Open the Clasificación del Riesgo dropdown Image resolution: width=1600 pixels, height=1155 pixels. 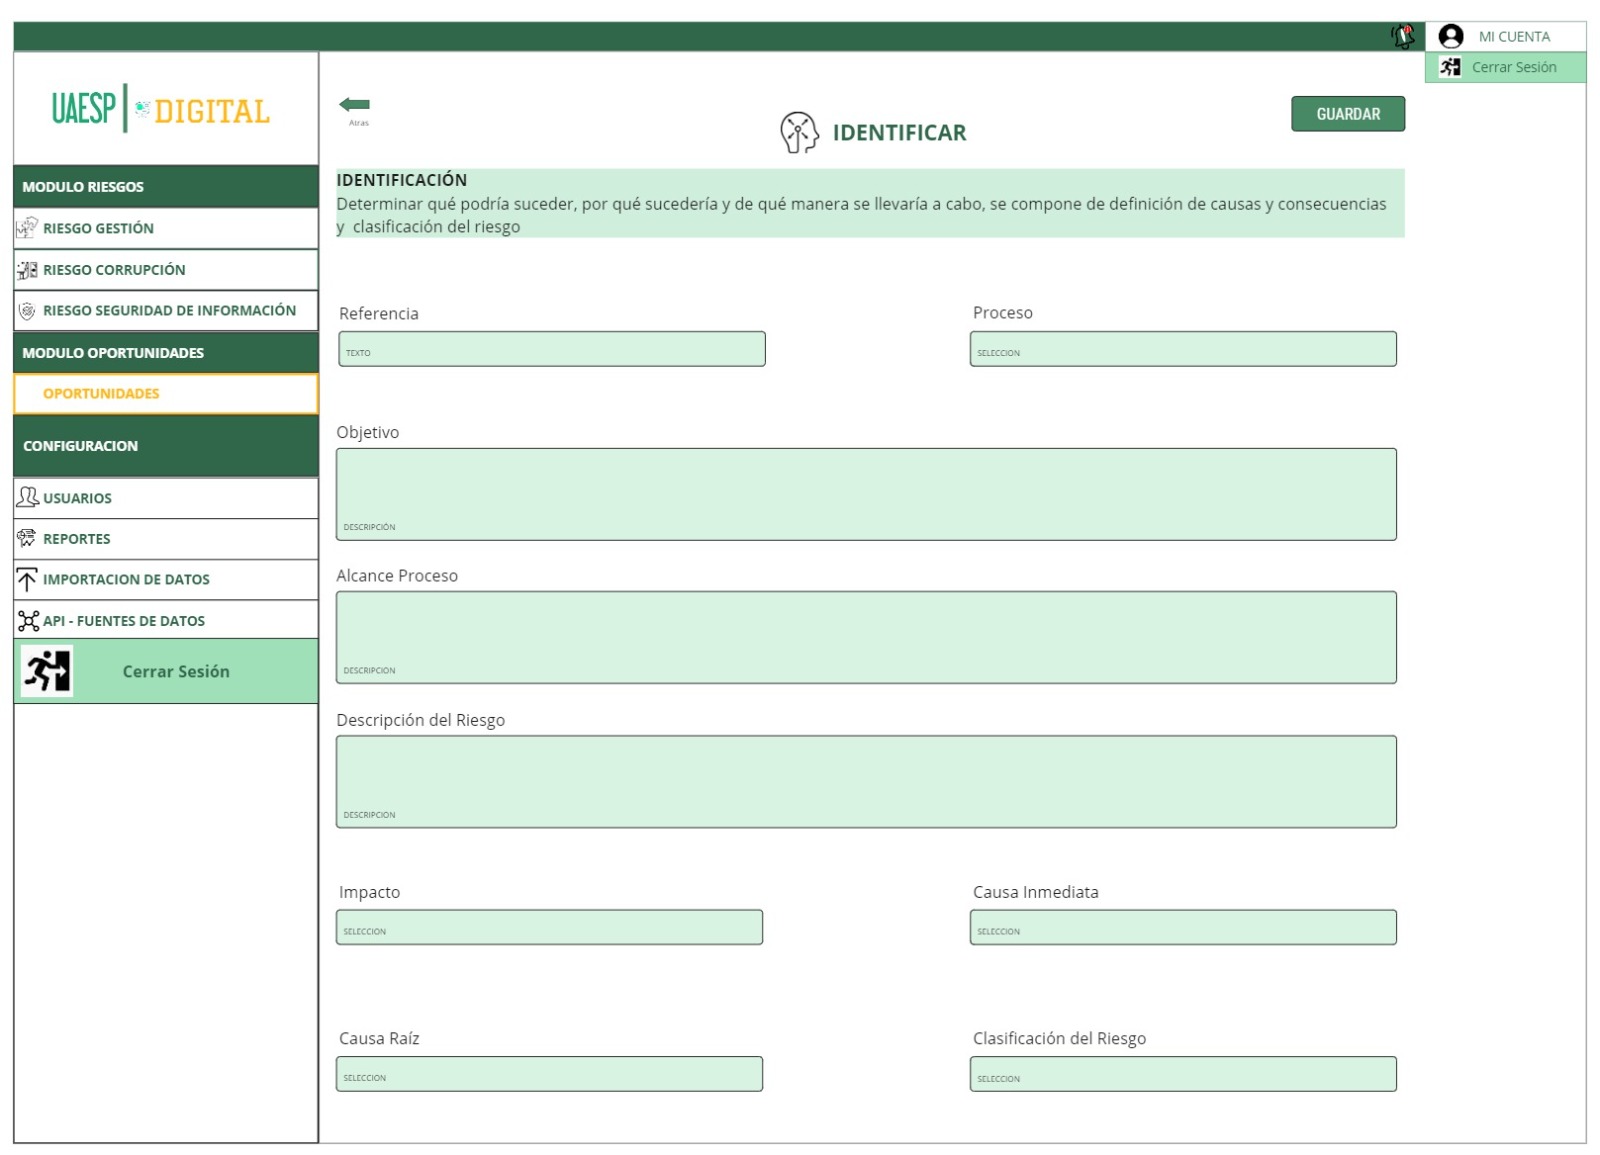coord(1183,1074)
